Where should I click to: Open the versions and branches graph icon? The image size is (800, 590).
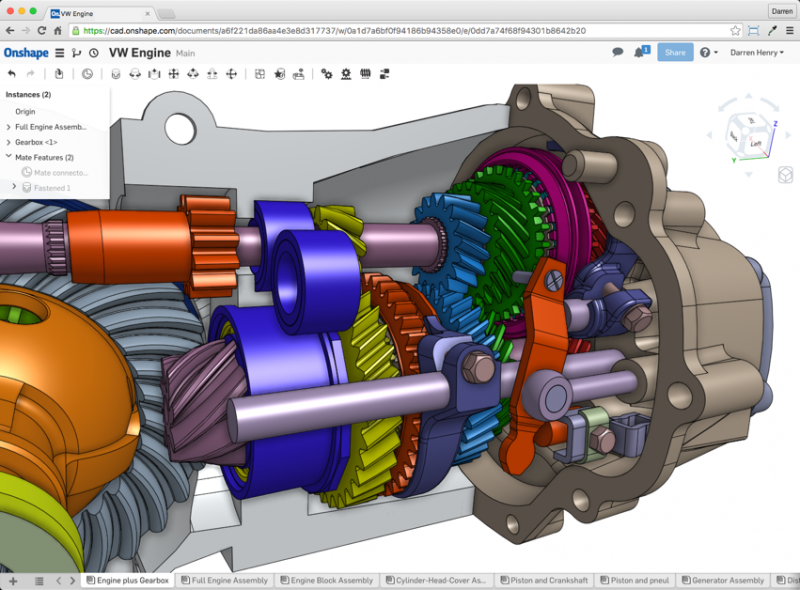(77, 53)
